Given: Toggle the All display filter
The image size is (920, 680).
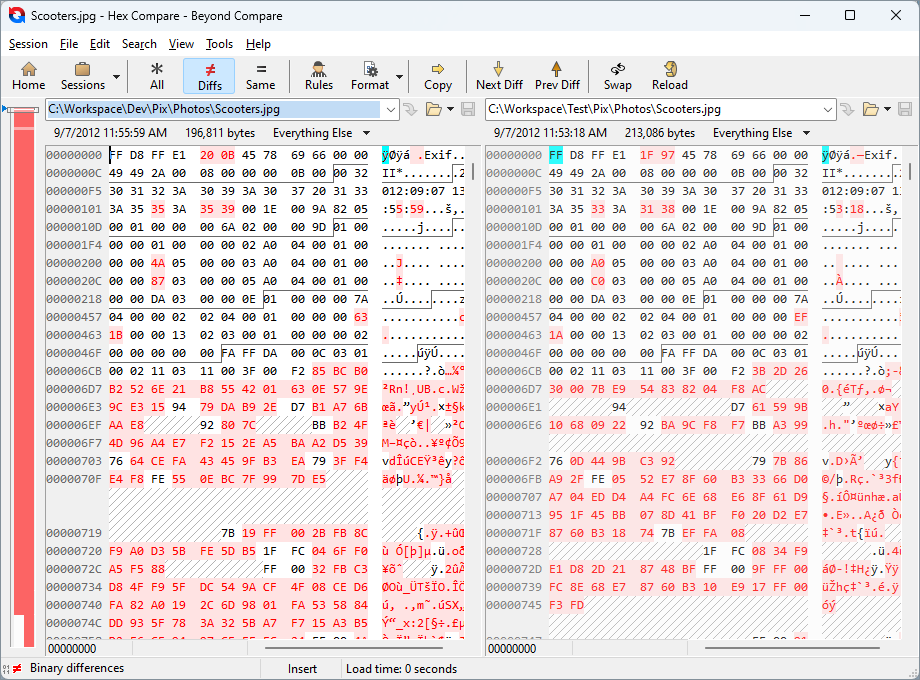Looking at the screenshot, I should pyautogui.click(x=157, y=75).
